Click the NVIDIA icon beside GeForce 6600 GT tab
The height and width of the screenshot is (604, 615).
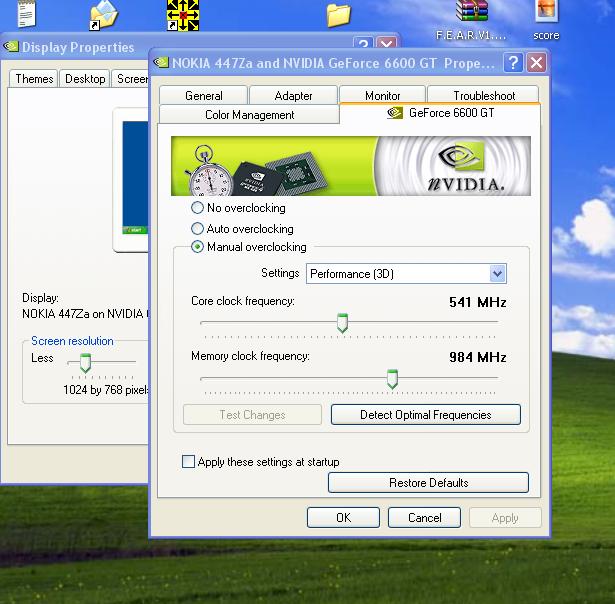[395, 113]
